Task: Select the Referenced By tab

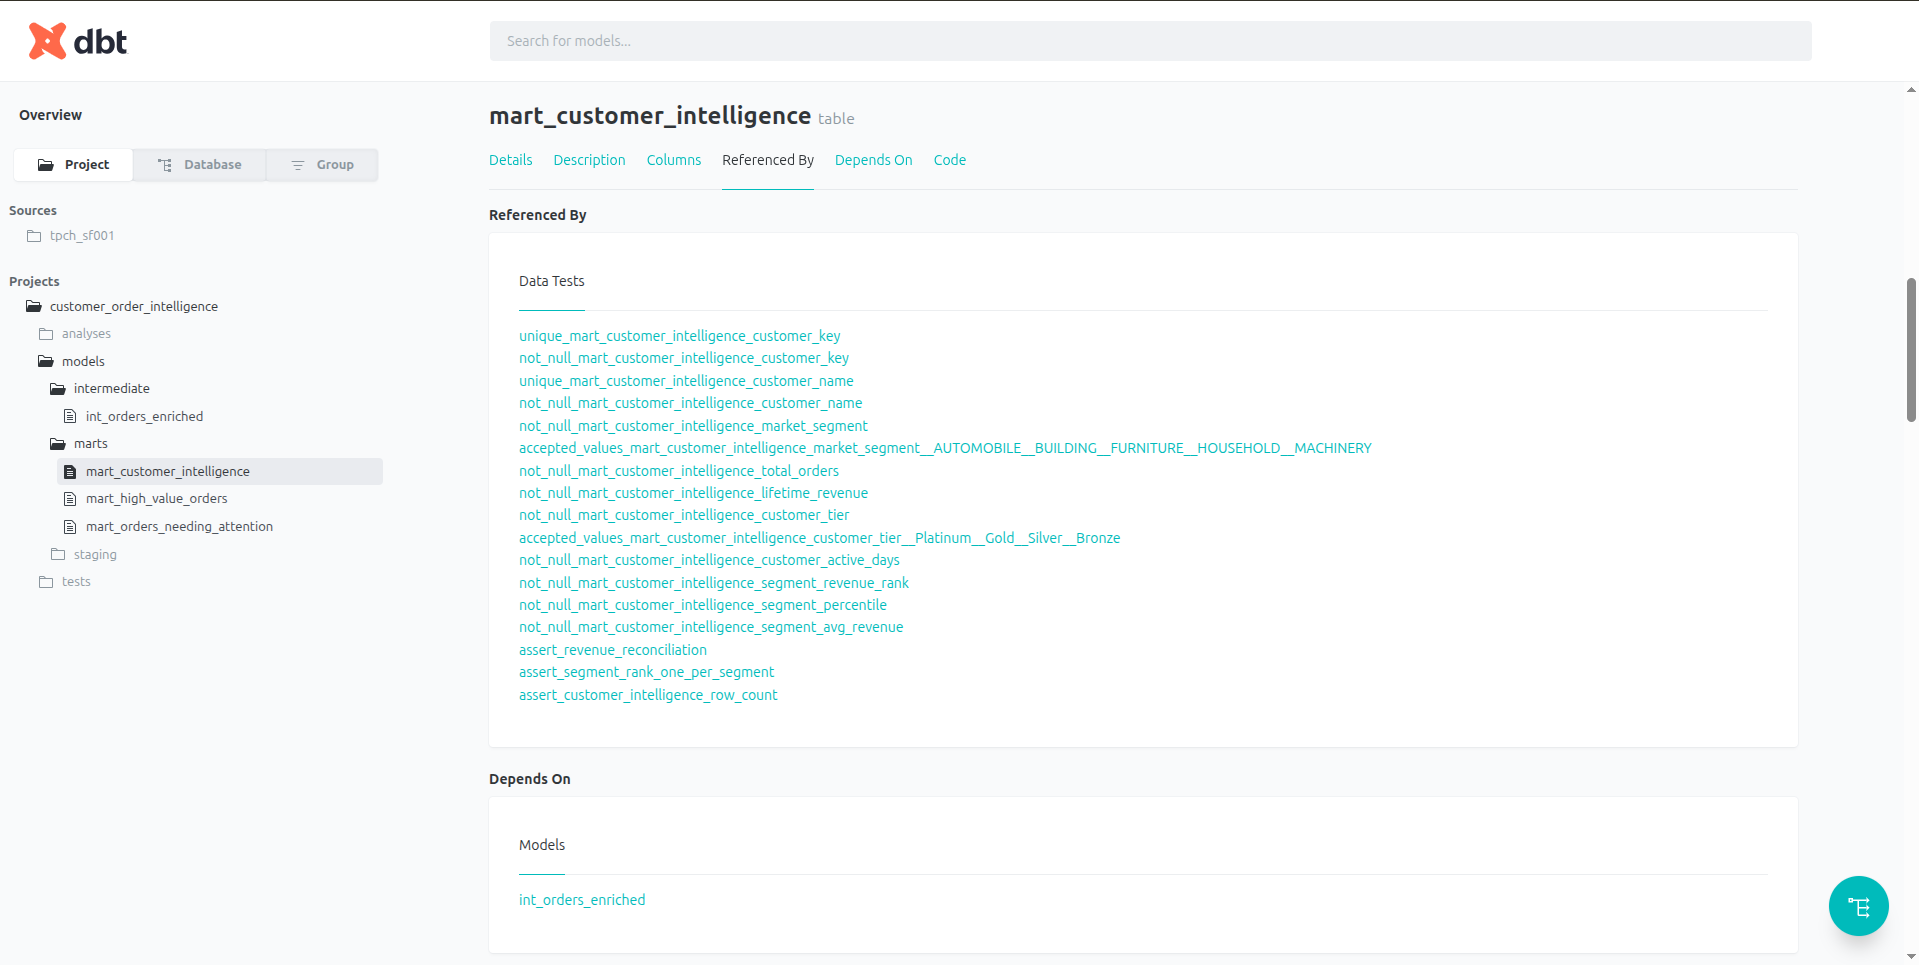Action: pyautogui.click(x=768, y=160)
